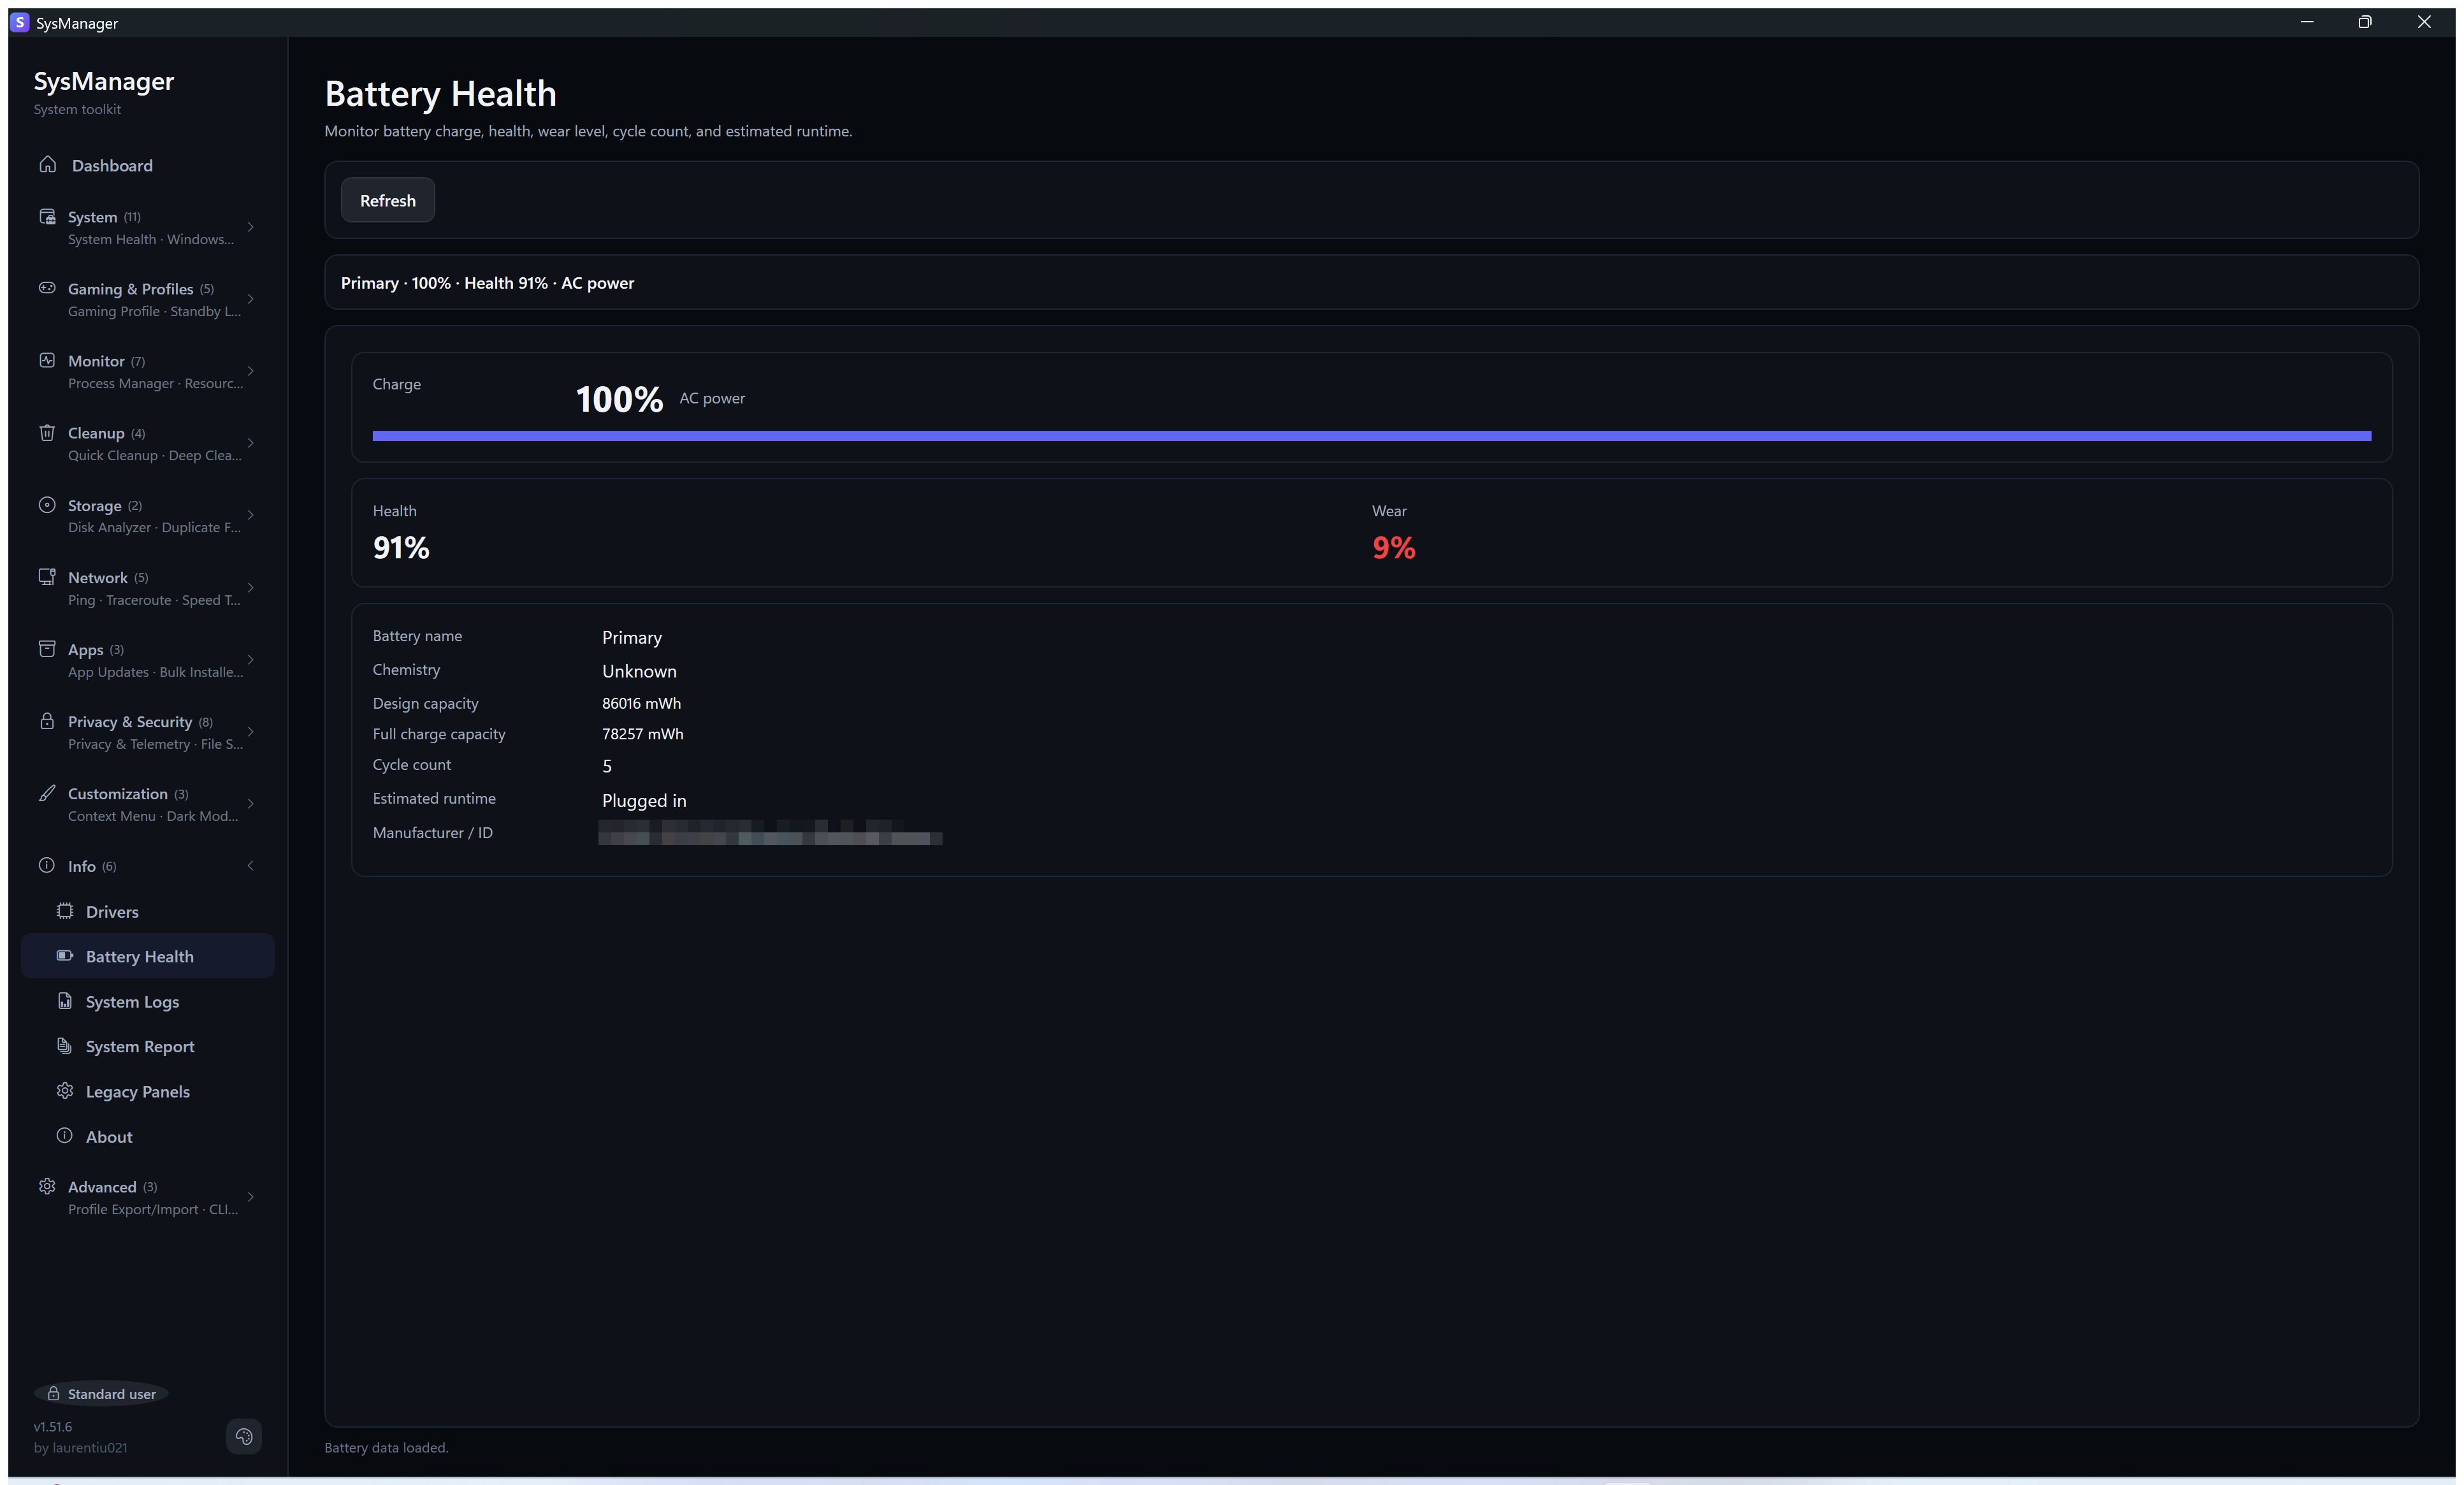Screen dimensions: 2464x1485
Task: Expand the Advanced section chevron
Action: (250, 1197)
